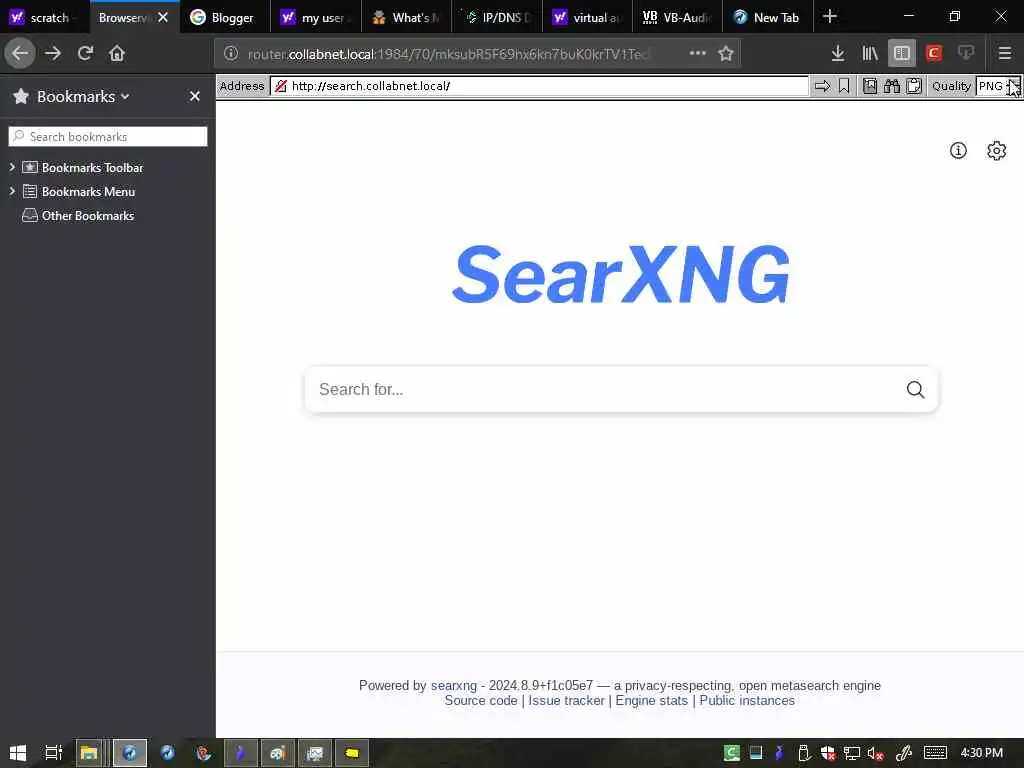Switch to the my user tab

click(315, 17)
